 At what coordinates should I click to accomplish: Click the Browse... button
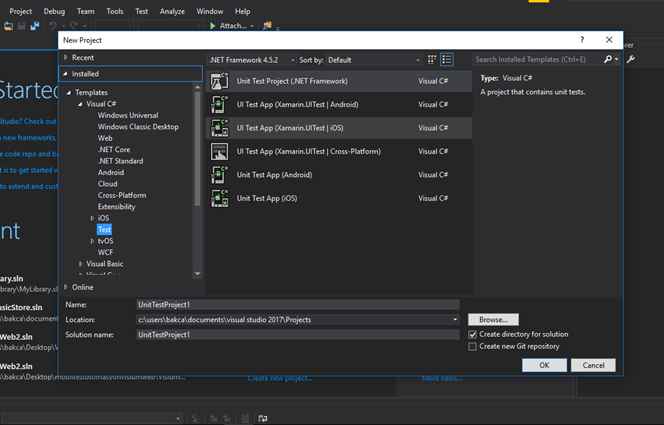[493, 320]
